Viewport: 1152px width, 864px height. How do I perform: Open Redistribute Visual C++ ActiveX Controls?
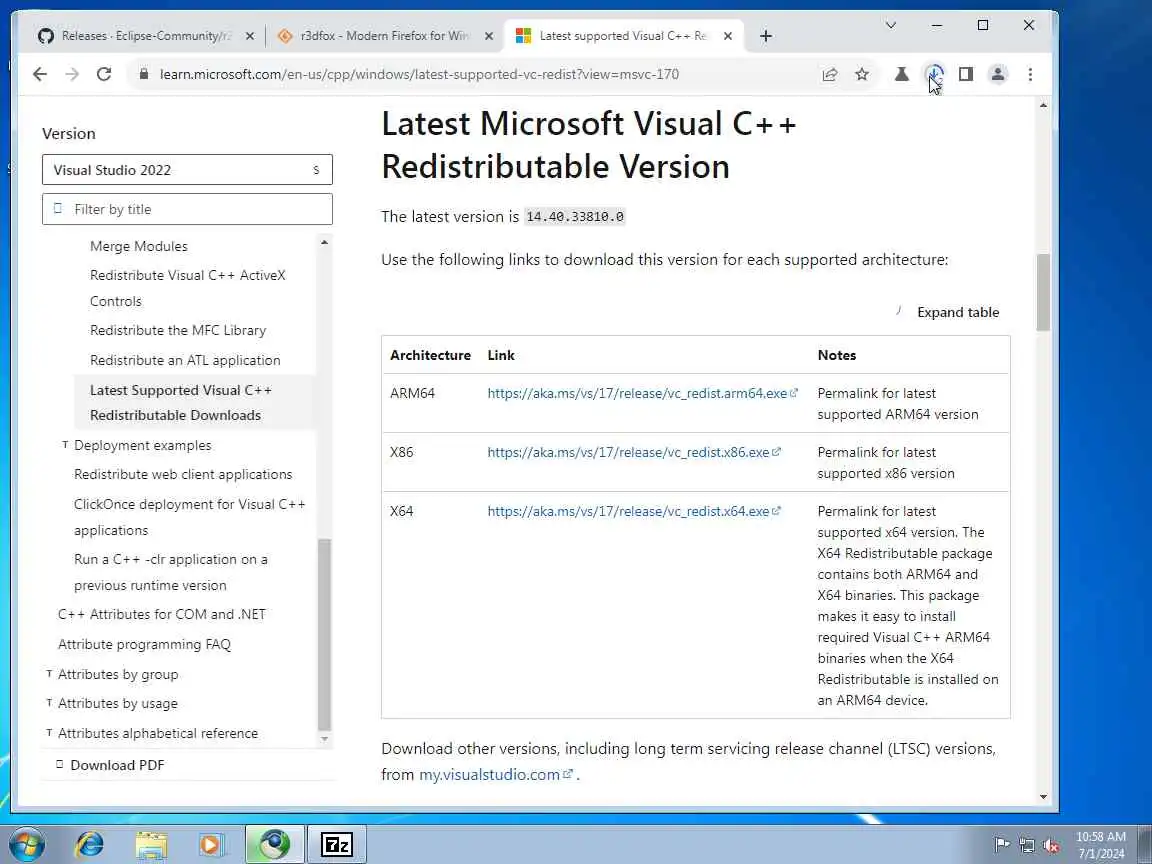point(187,288)
